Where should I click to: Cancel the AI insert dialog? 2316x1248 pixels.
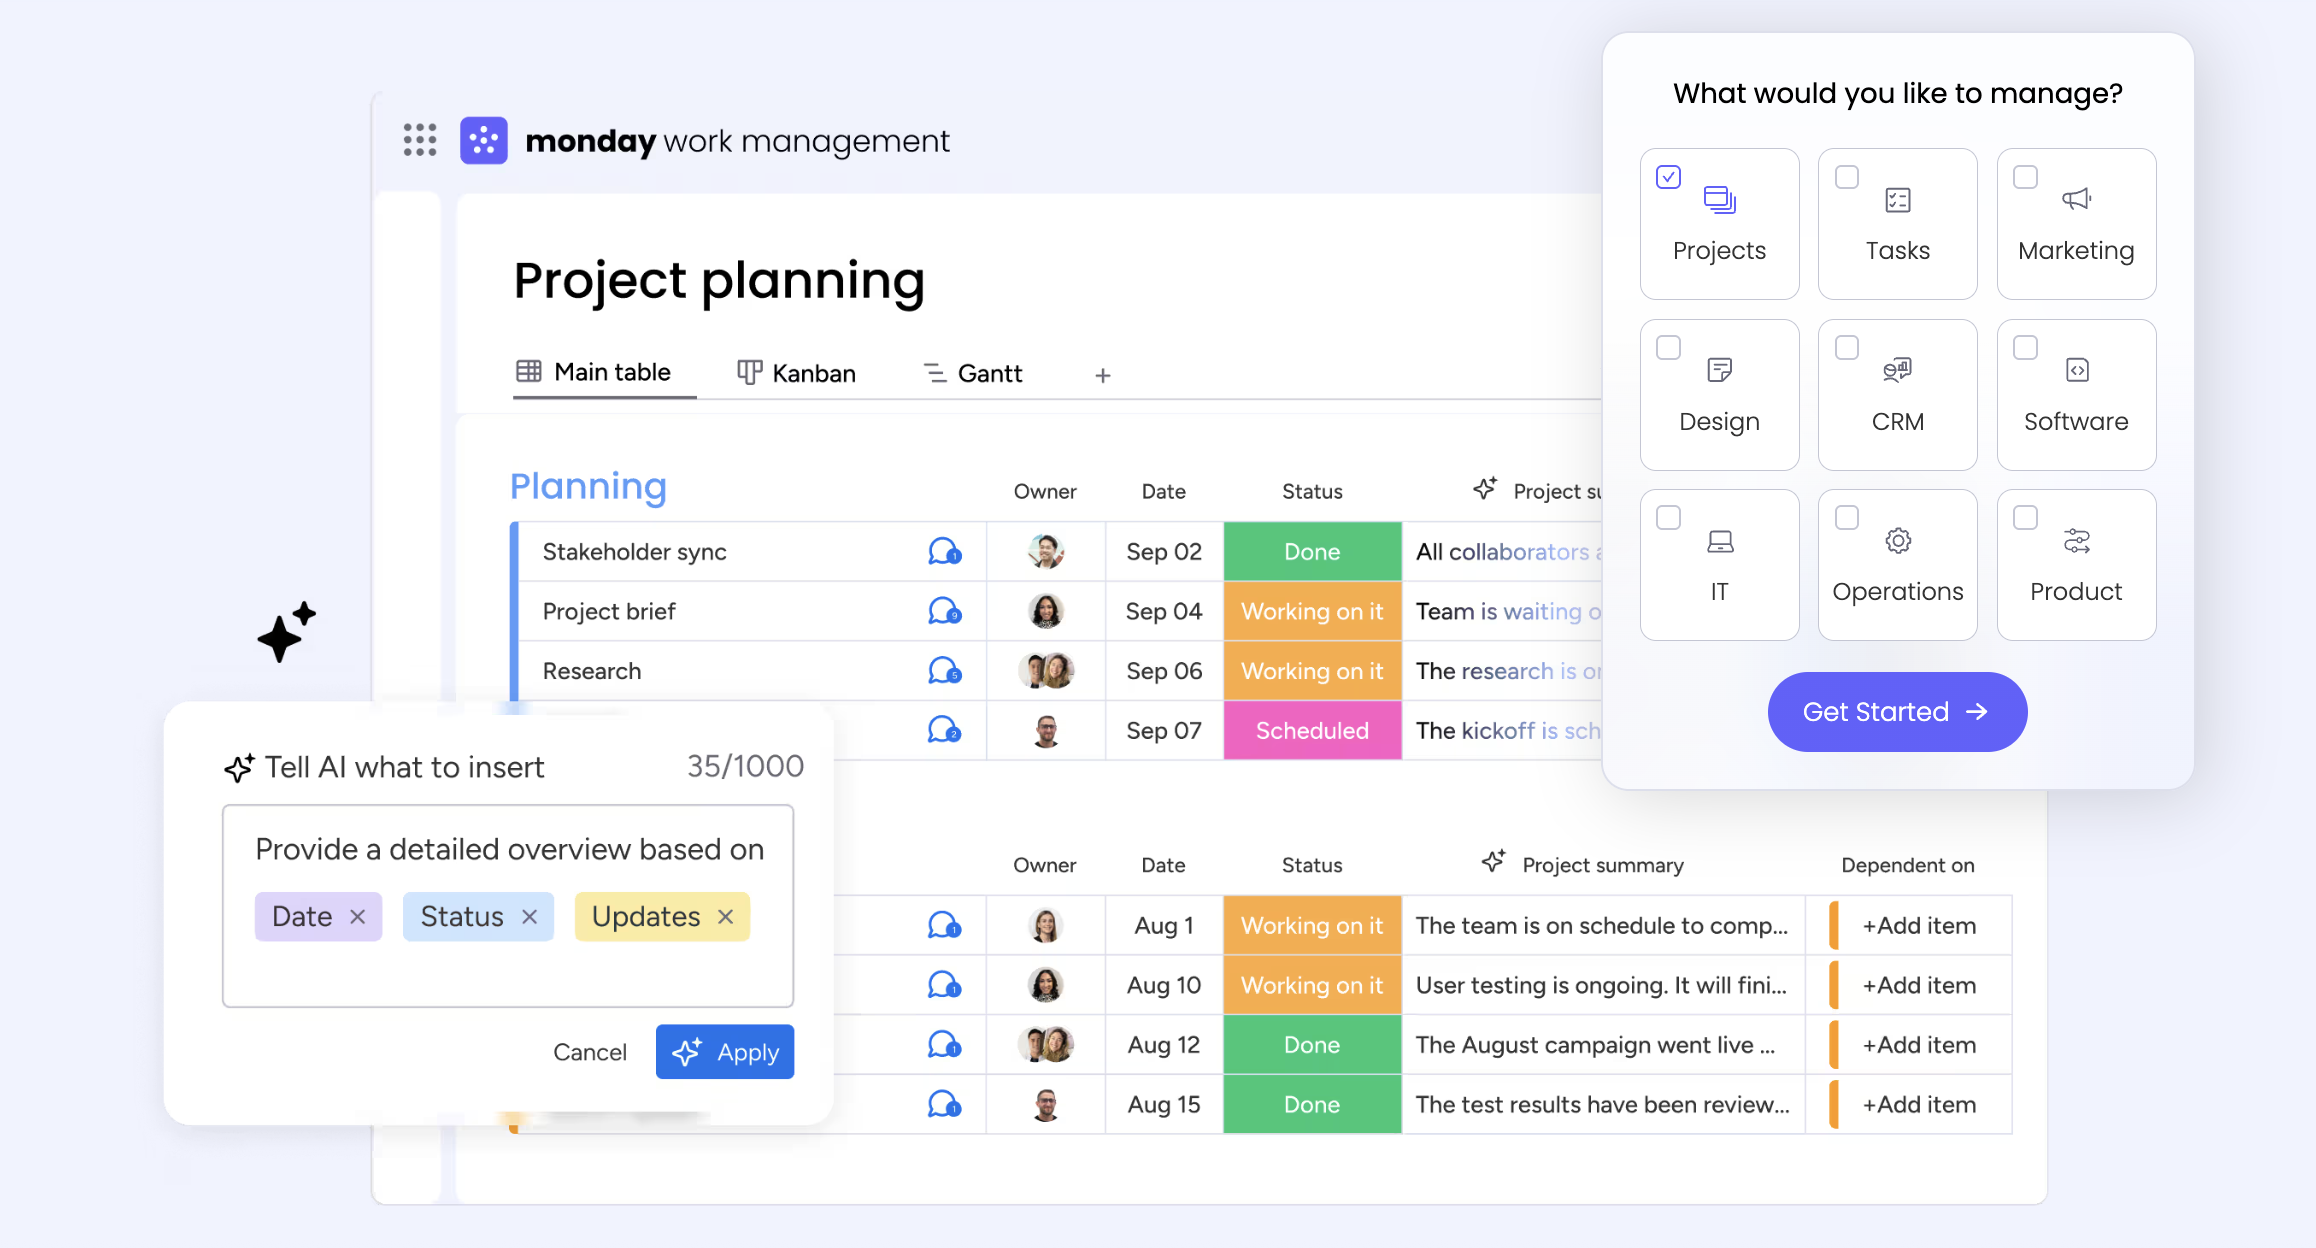click(590, 1052)
